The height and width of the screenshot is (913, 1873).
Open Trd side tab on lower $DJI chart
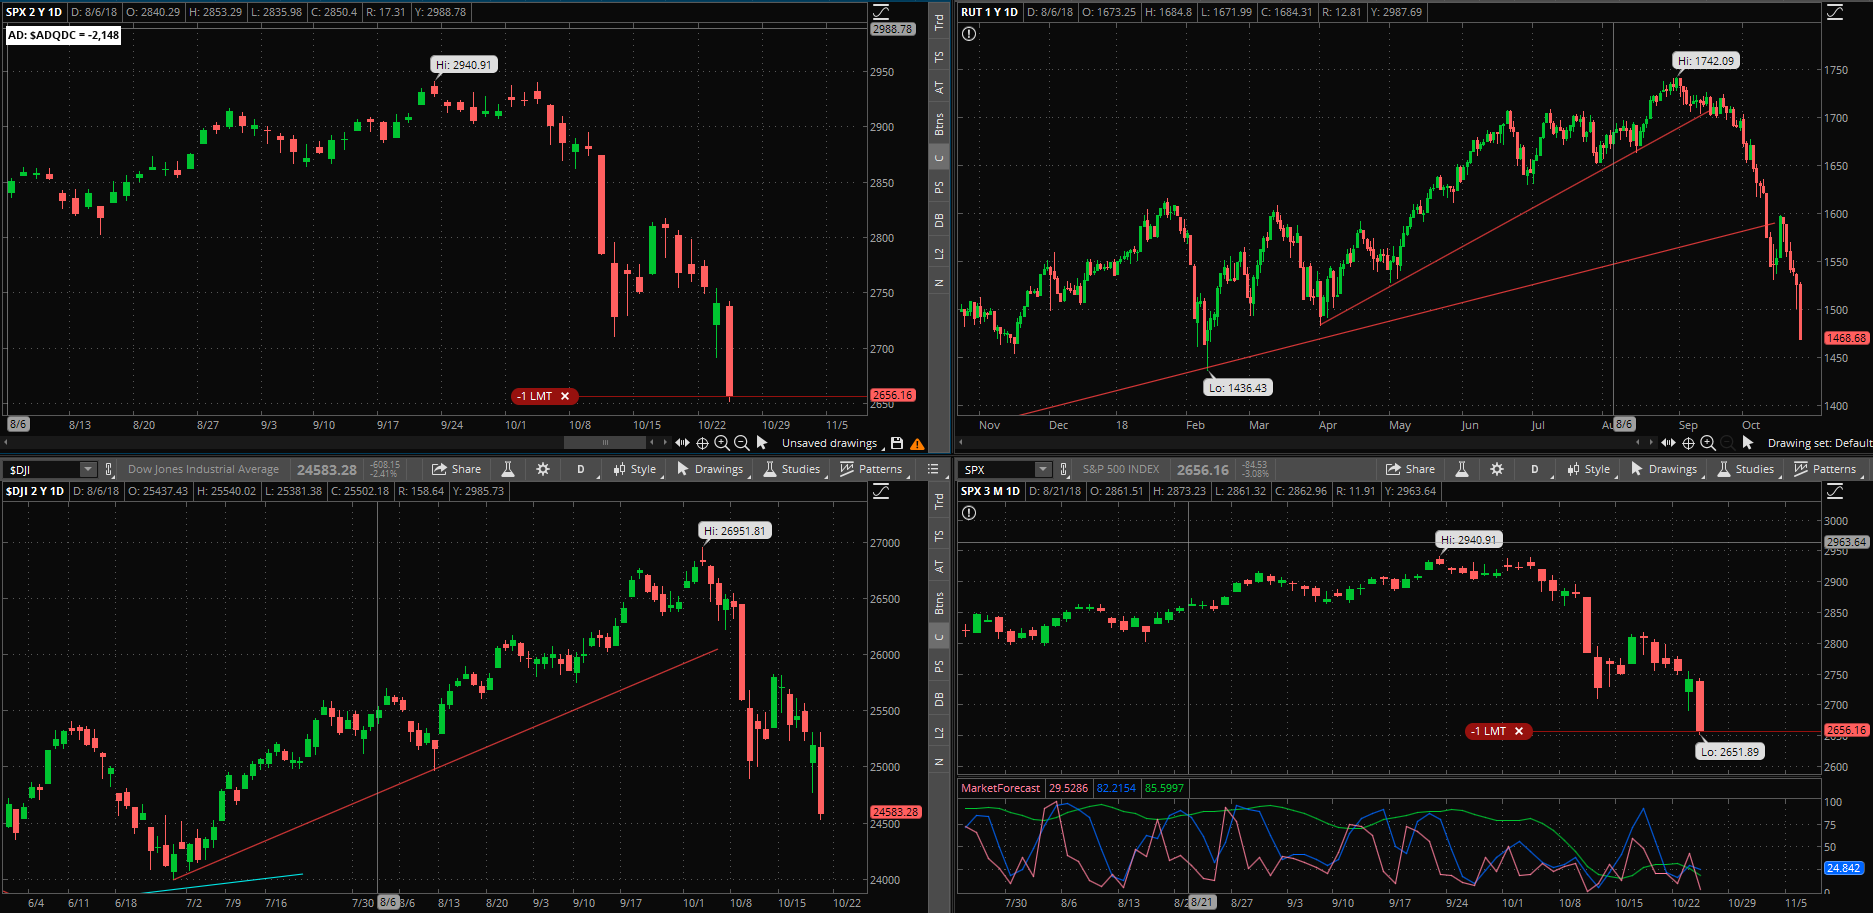click(939, 500)
